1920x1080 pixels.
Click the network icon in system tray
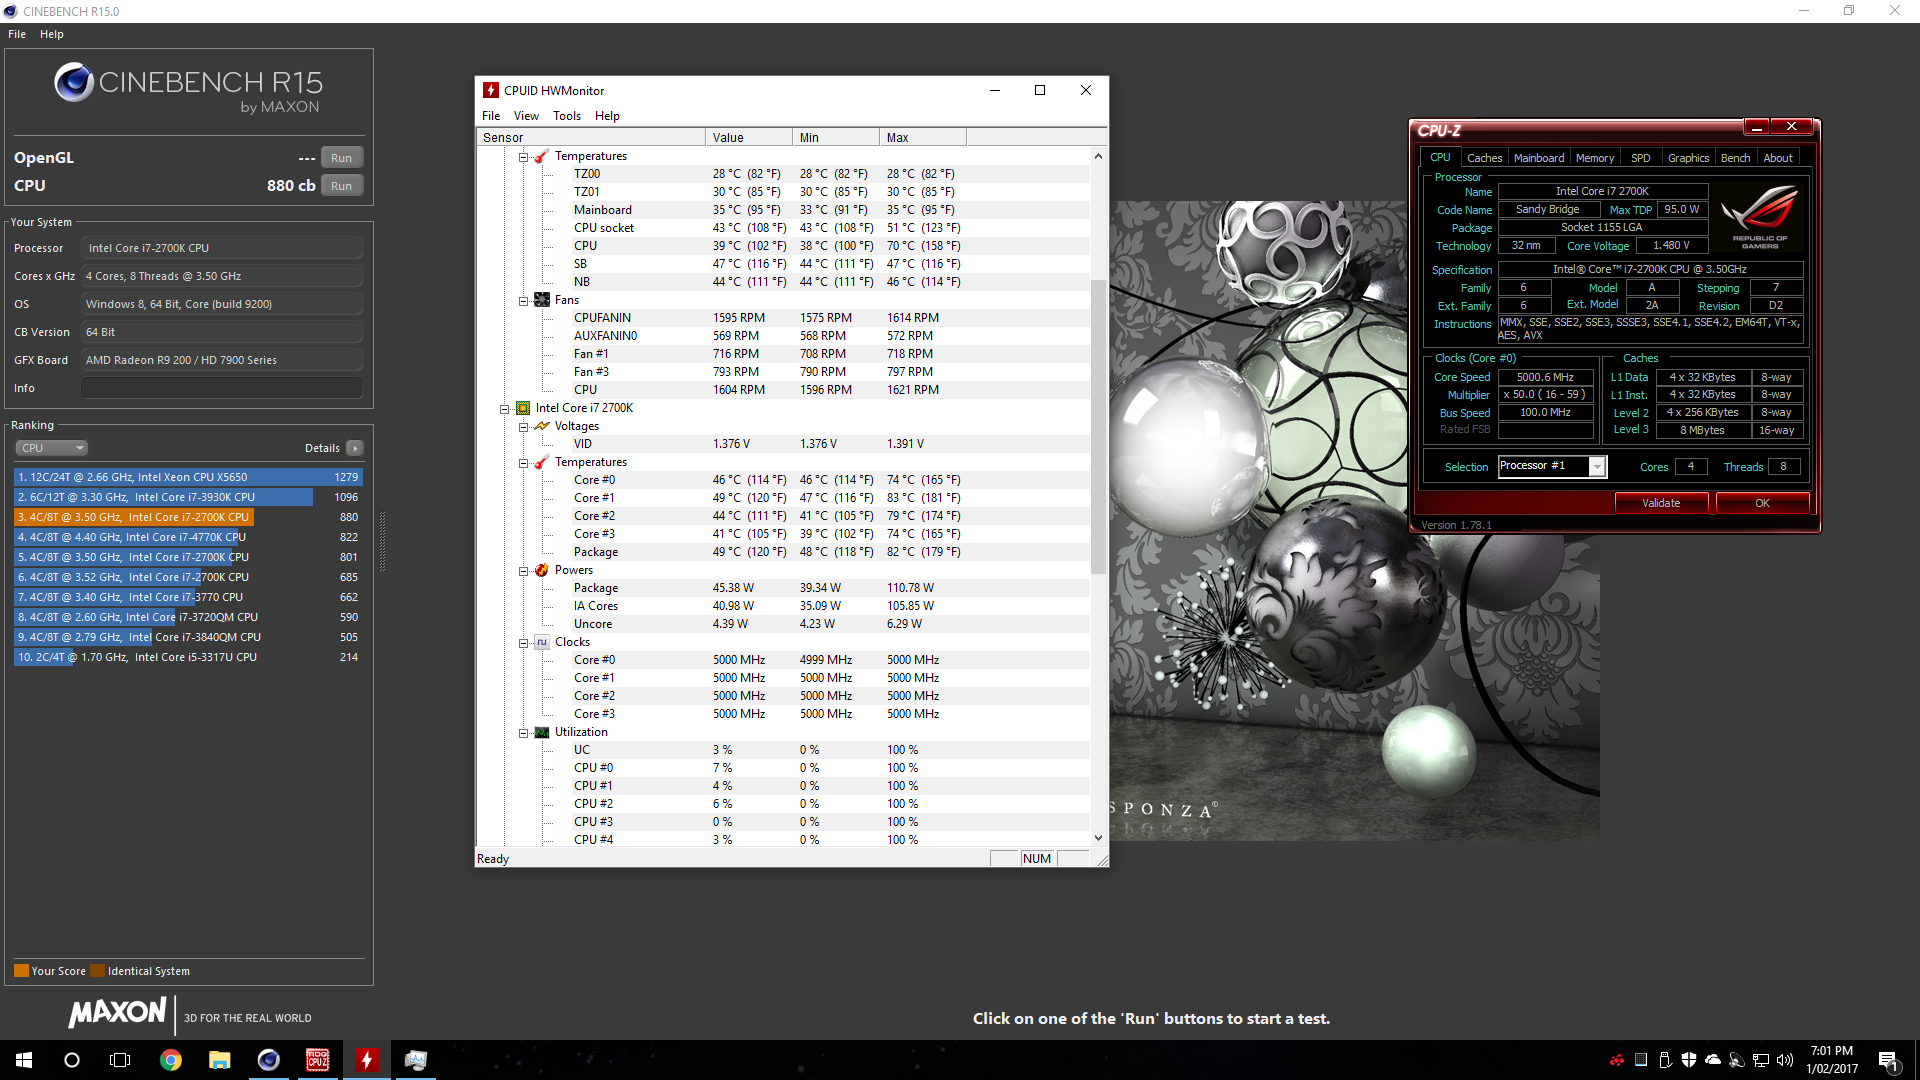coord(1761,1060)
